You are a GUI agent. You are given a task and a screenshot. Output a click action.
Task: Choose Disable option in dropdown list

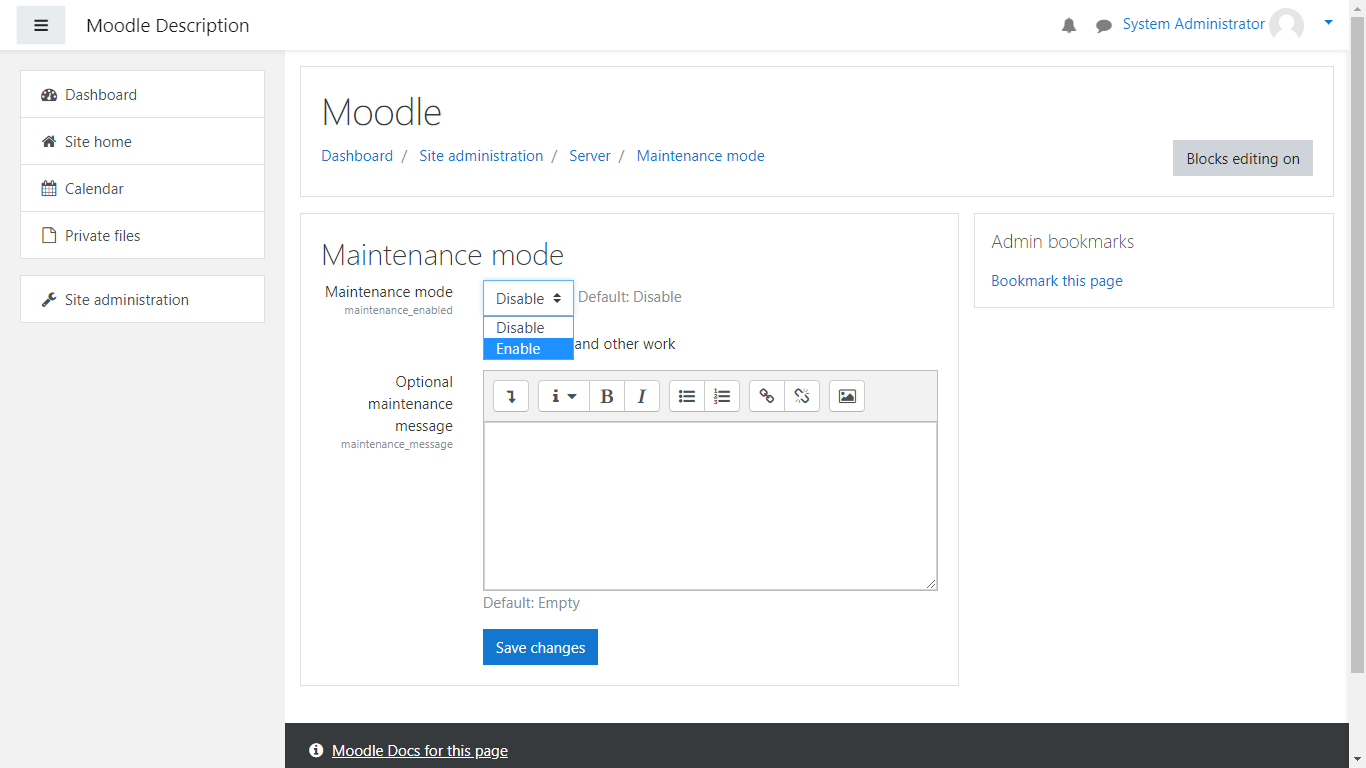pyautogui.click(x=528, y=328)
